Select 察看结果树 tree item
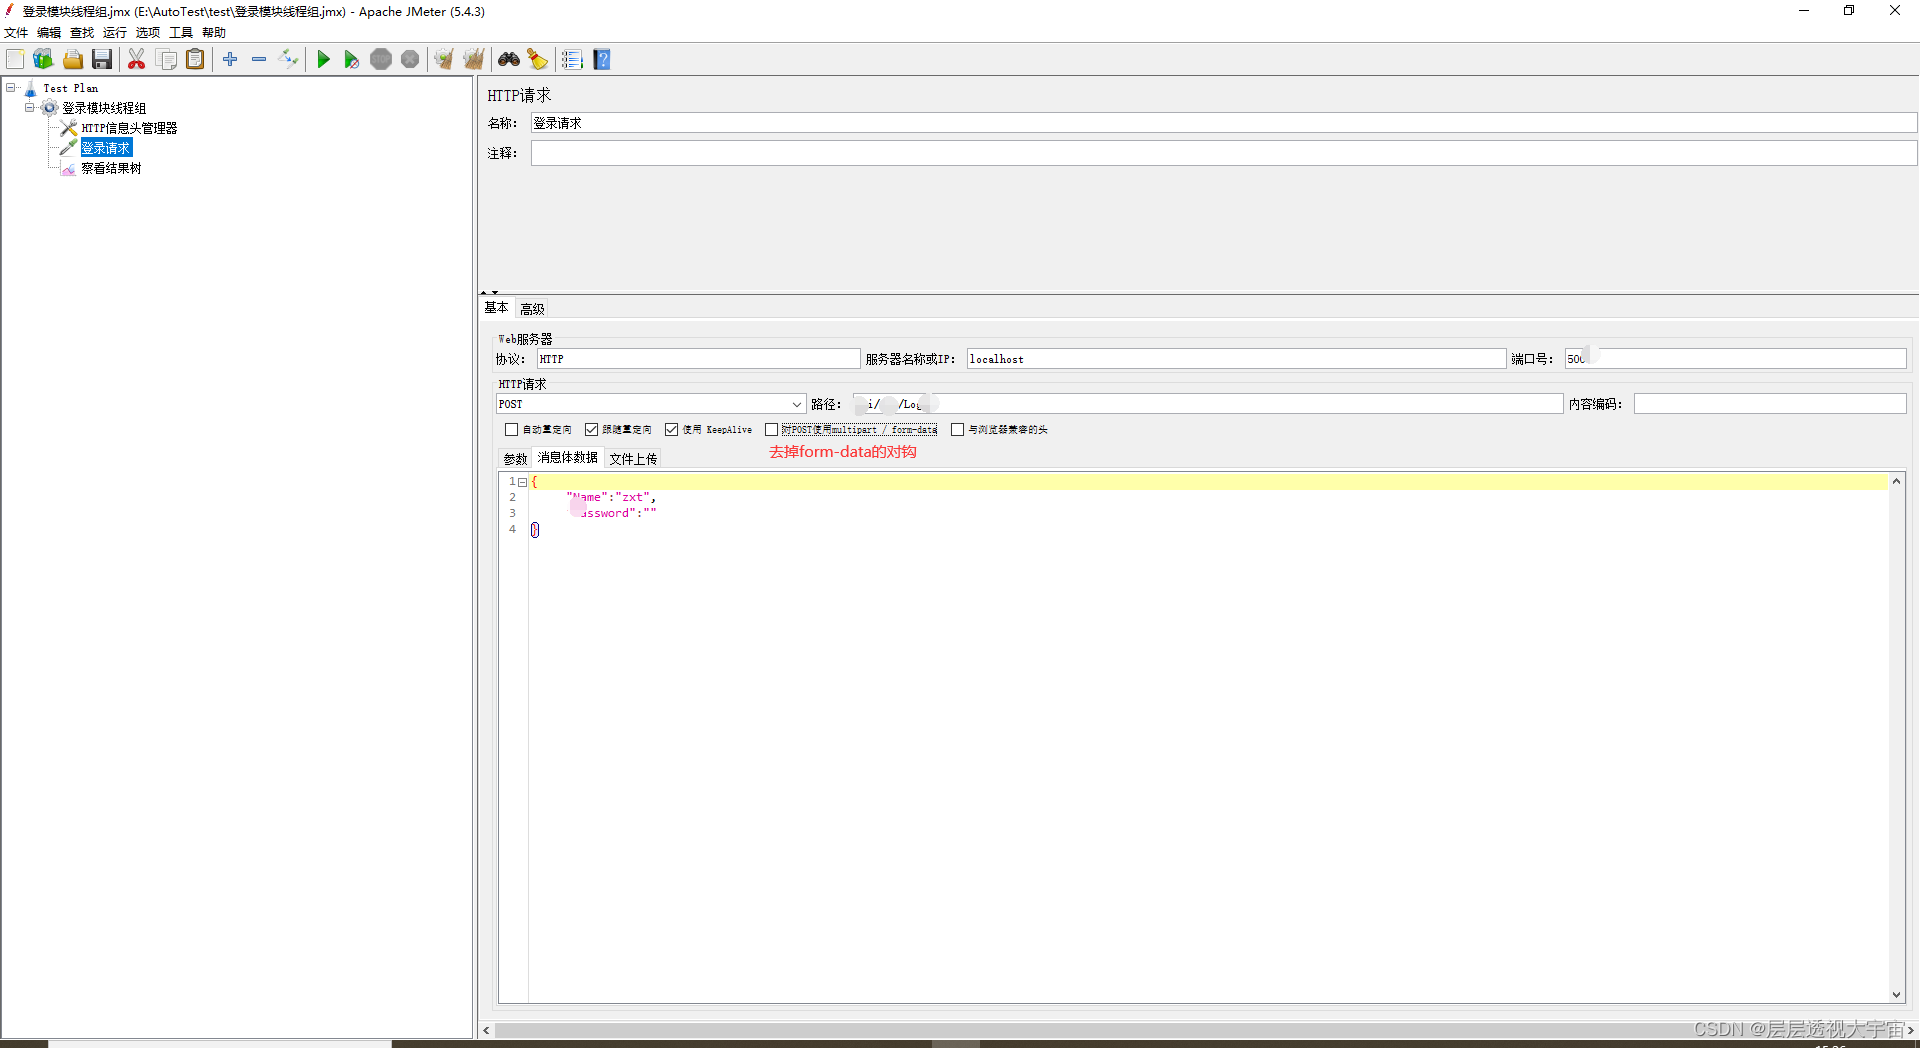This screenshot has width=1920, height=1048. pos(111,169)
